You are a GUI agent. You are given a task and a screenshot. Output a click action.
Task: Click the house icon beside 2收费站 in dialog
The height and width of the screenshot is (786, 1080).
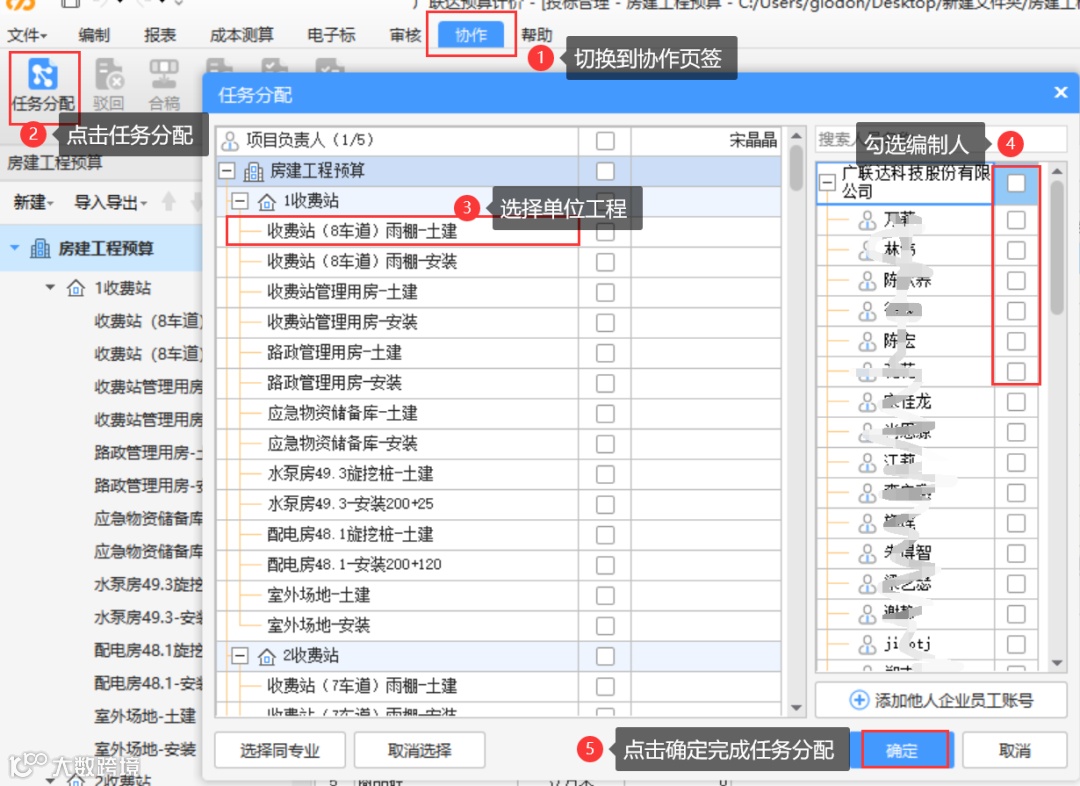coord(267,656)
